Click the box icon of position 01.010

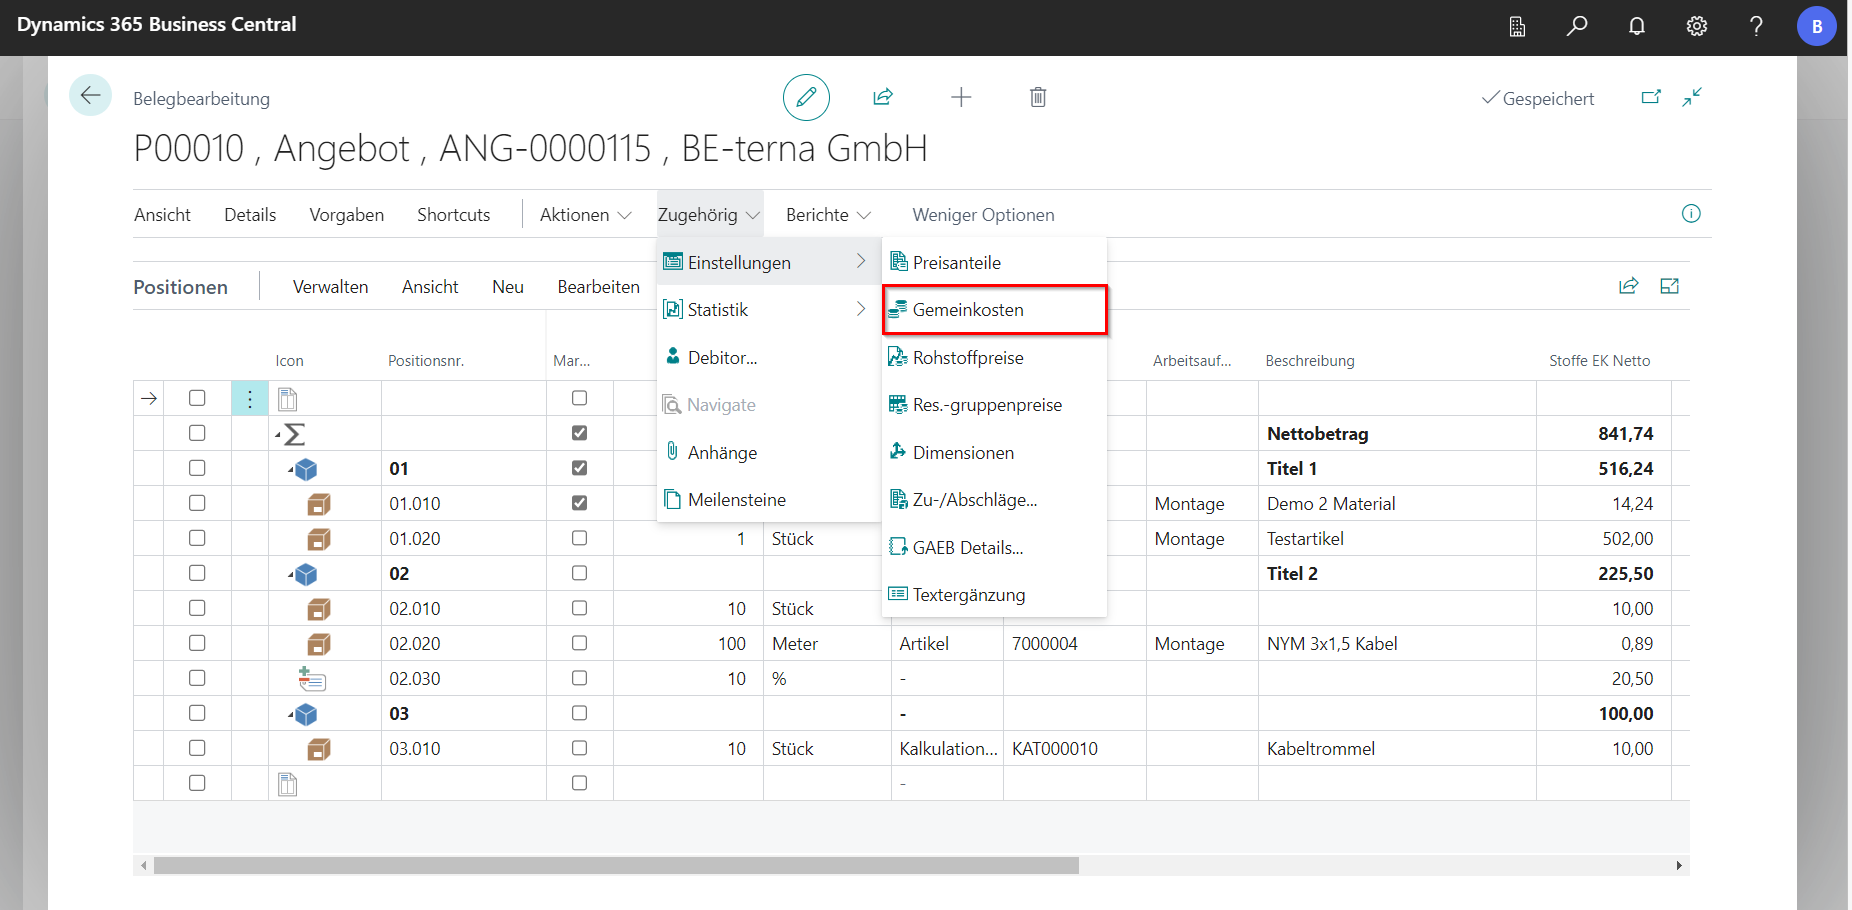[319, 504]
